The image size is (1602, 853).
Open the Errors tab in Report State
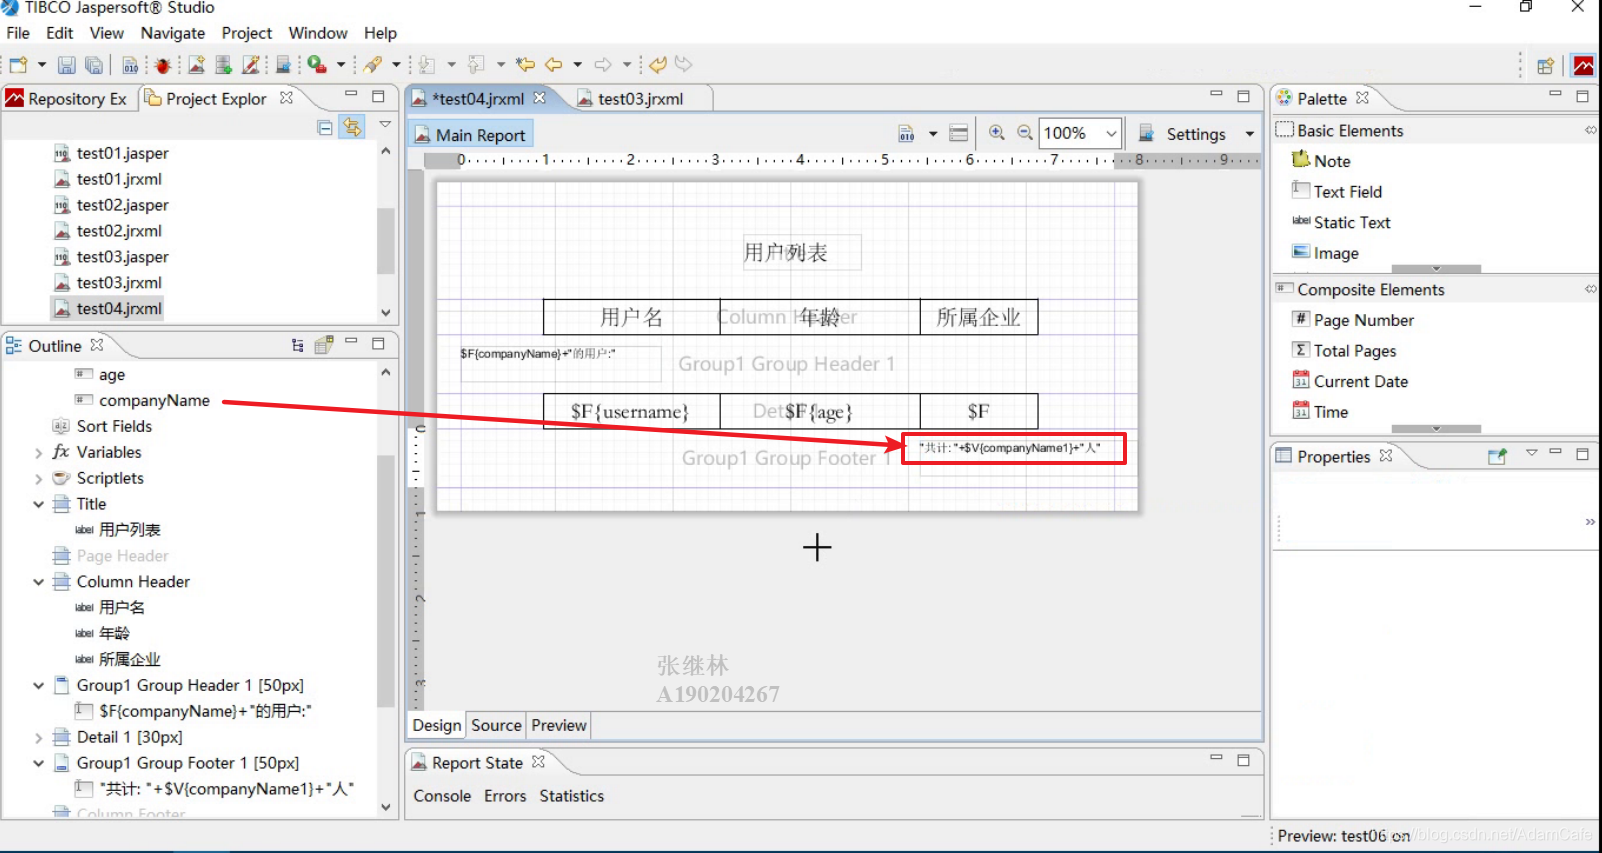click(504, 796)
